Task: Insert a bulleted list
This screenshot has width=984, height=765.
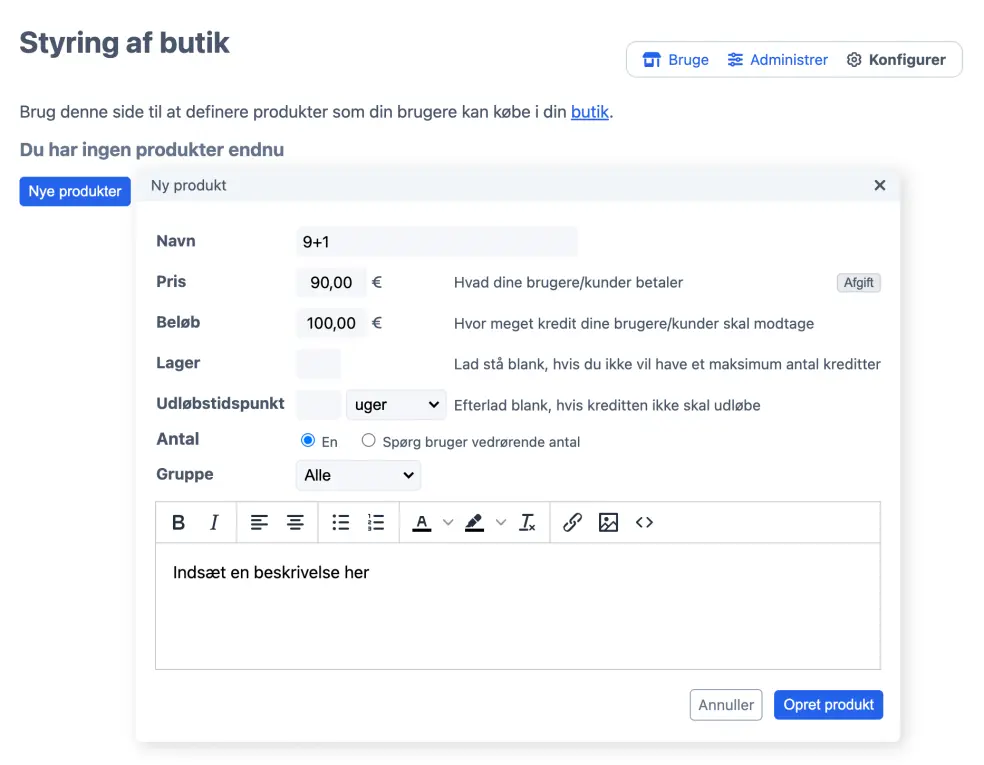Action: [x=341, y=522]
